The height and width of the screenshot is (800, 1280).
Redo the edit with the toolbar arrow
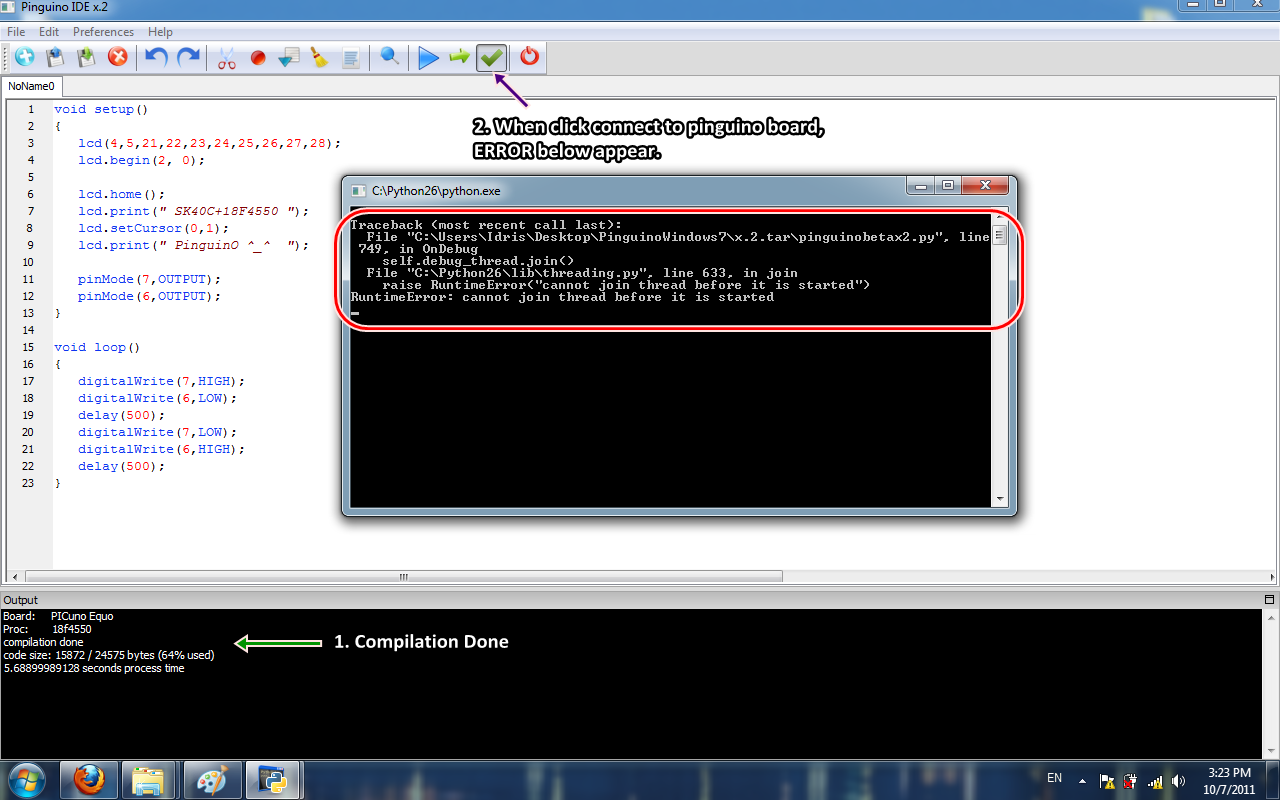(188, 58)
